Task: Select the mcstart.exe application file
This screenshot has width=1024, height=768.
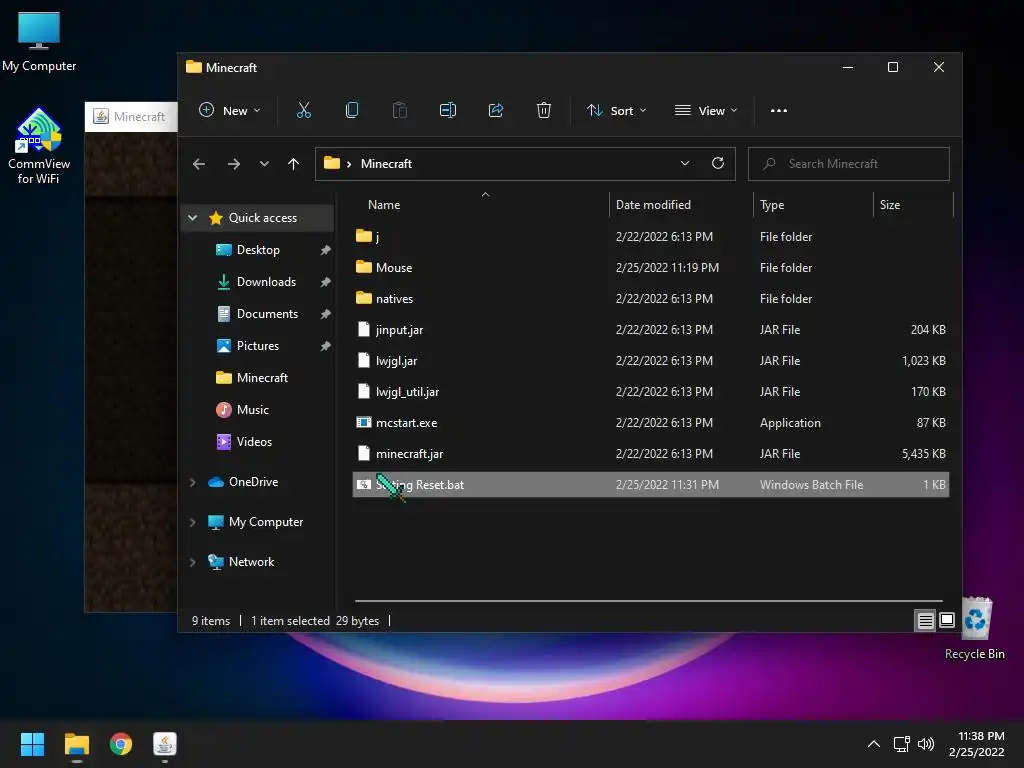Action: 650,423
